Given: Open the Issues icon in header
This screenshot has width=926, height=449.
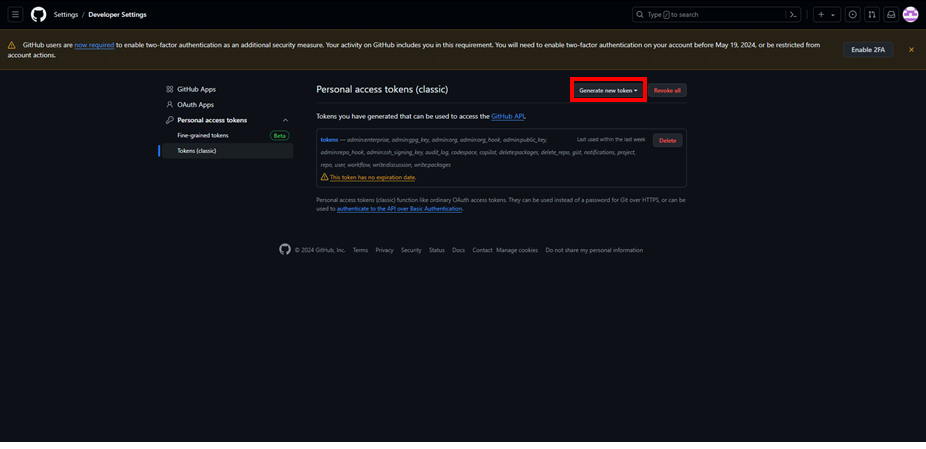Looking at the screenshot, I should 852,14.
